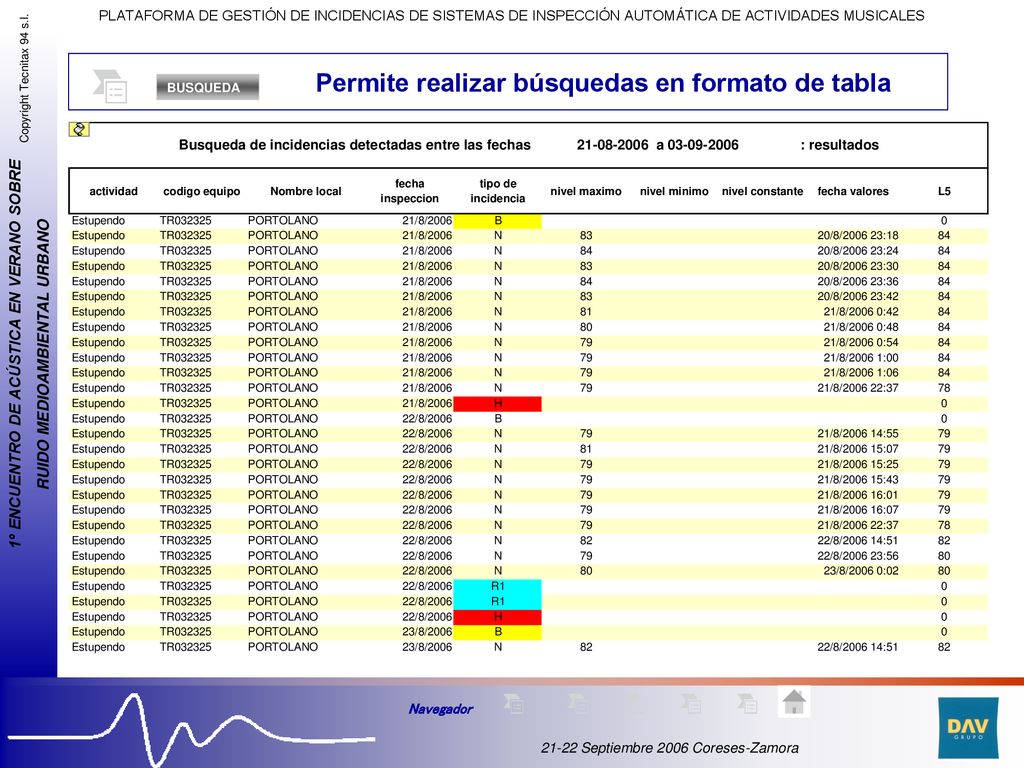The image size is (1024, 768).
Task: Click the yellow B cell dated 21/8/2006
Action: [498, 221]
